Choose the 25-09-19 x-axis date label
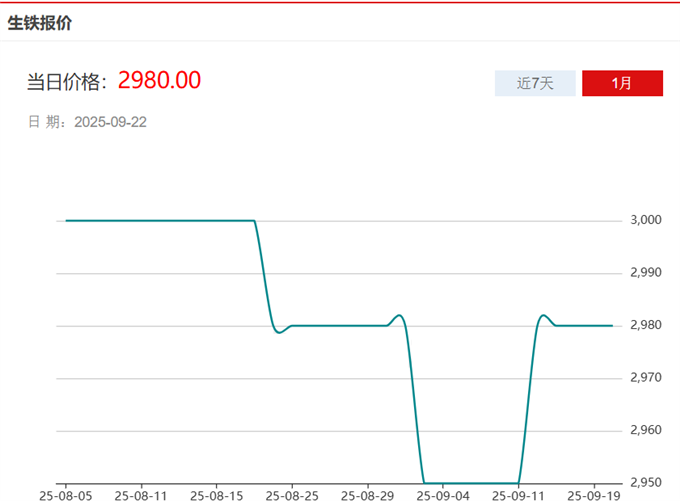680x501 pixels. (593, 494)
